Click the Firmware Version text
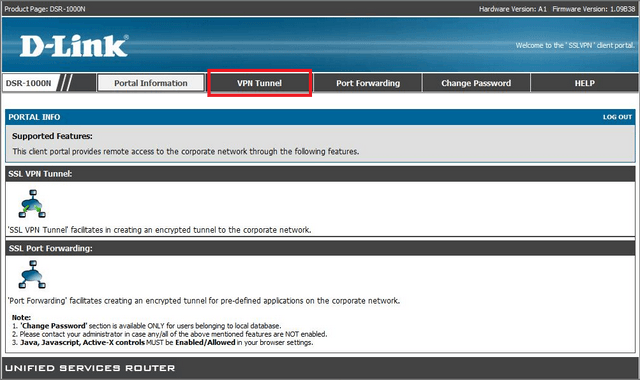The height and width of the screenshot is (380, 640). (594, 9)
